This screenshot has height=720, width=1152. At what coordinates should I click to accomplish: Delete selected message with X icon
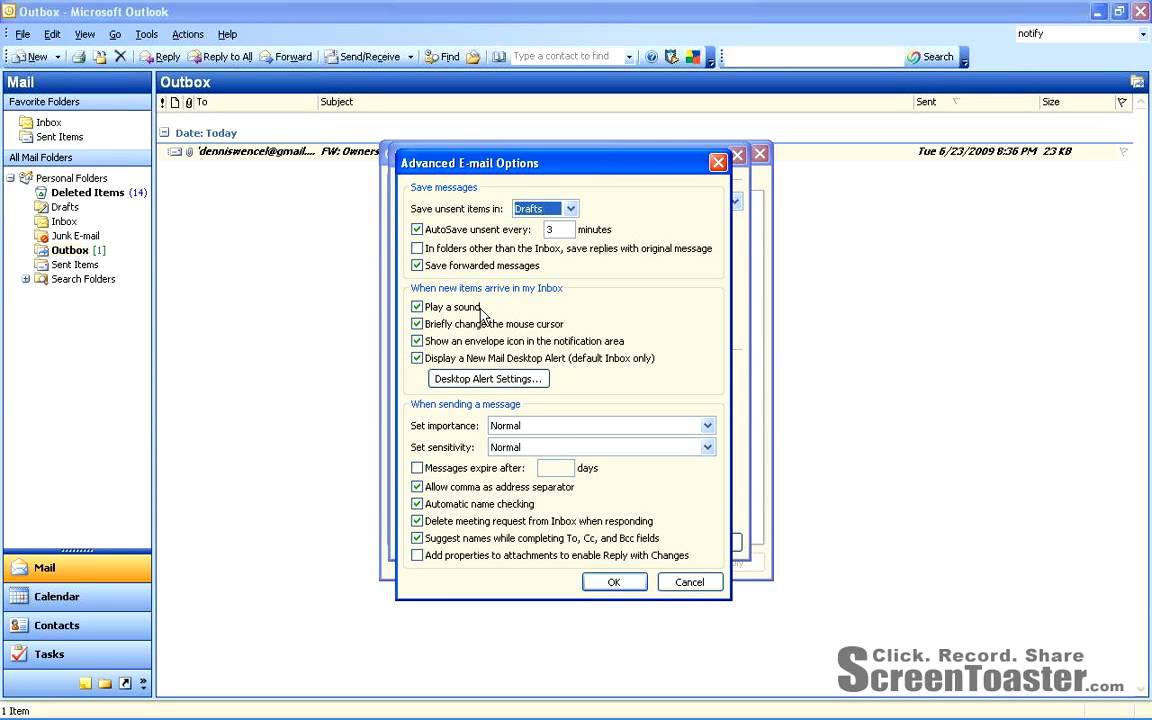pos(120,57)
